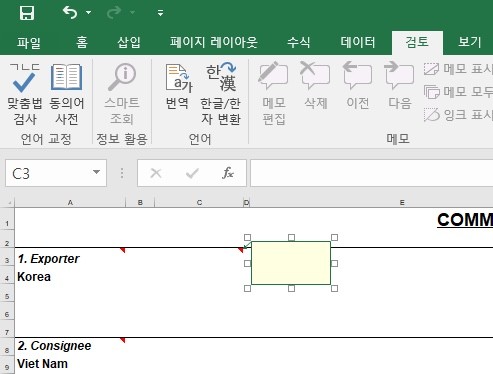Click the Cancel X button in formula bar

pos(156,173)
